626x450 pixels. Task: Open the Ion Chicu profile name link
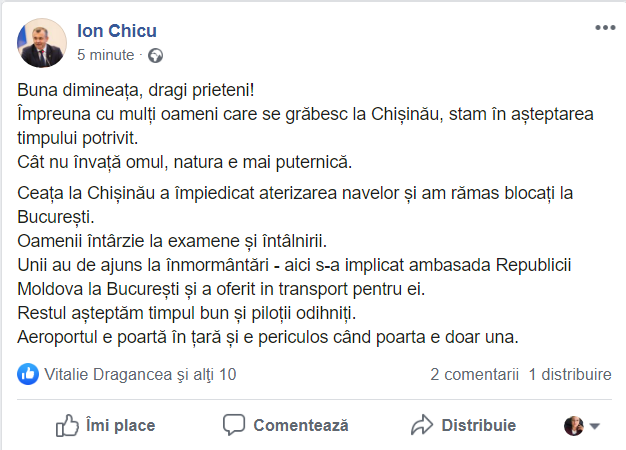[117, 31]
